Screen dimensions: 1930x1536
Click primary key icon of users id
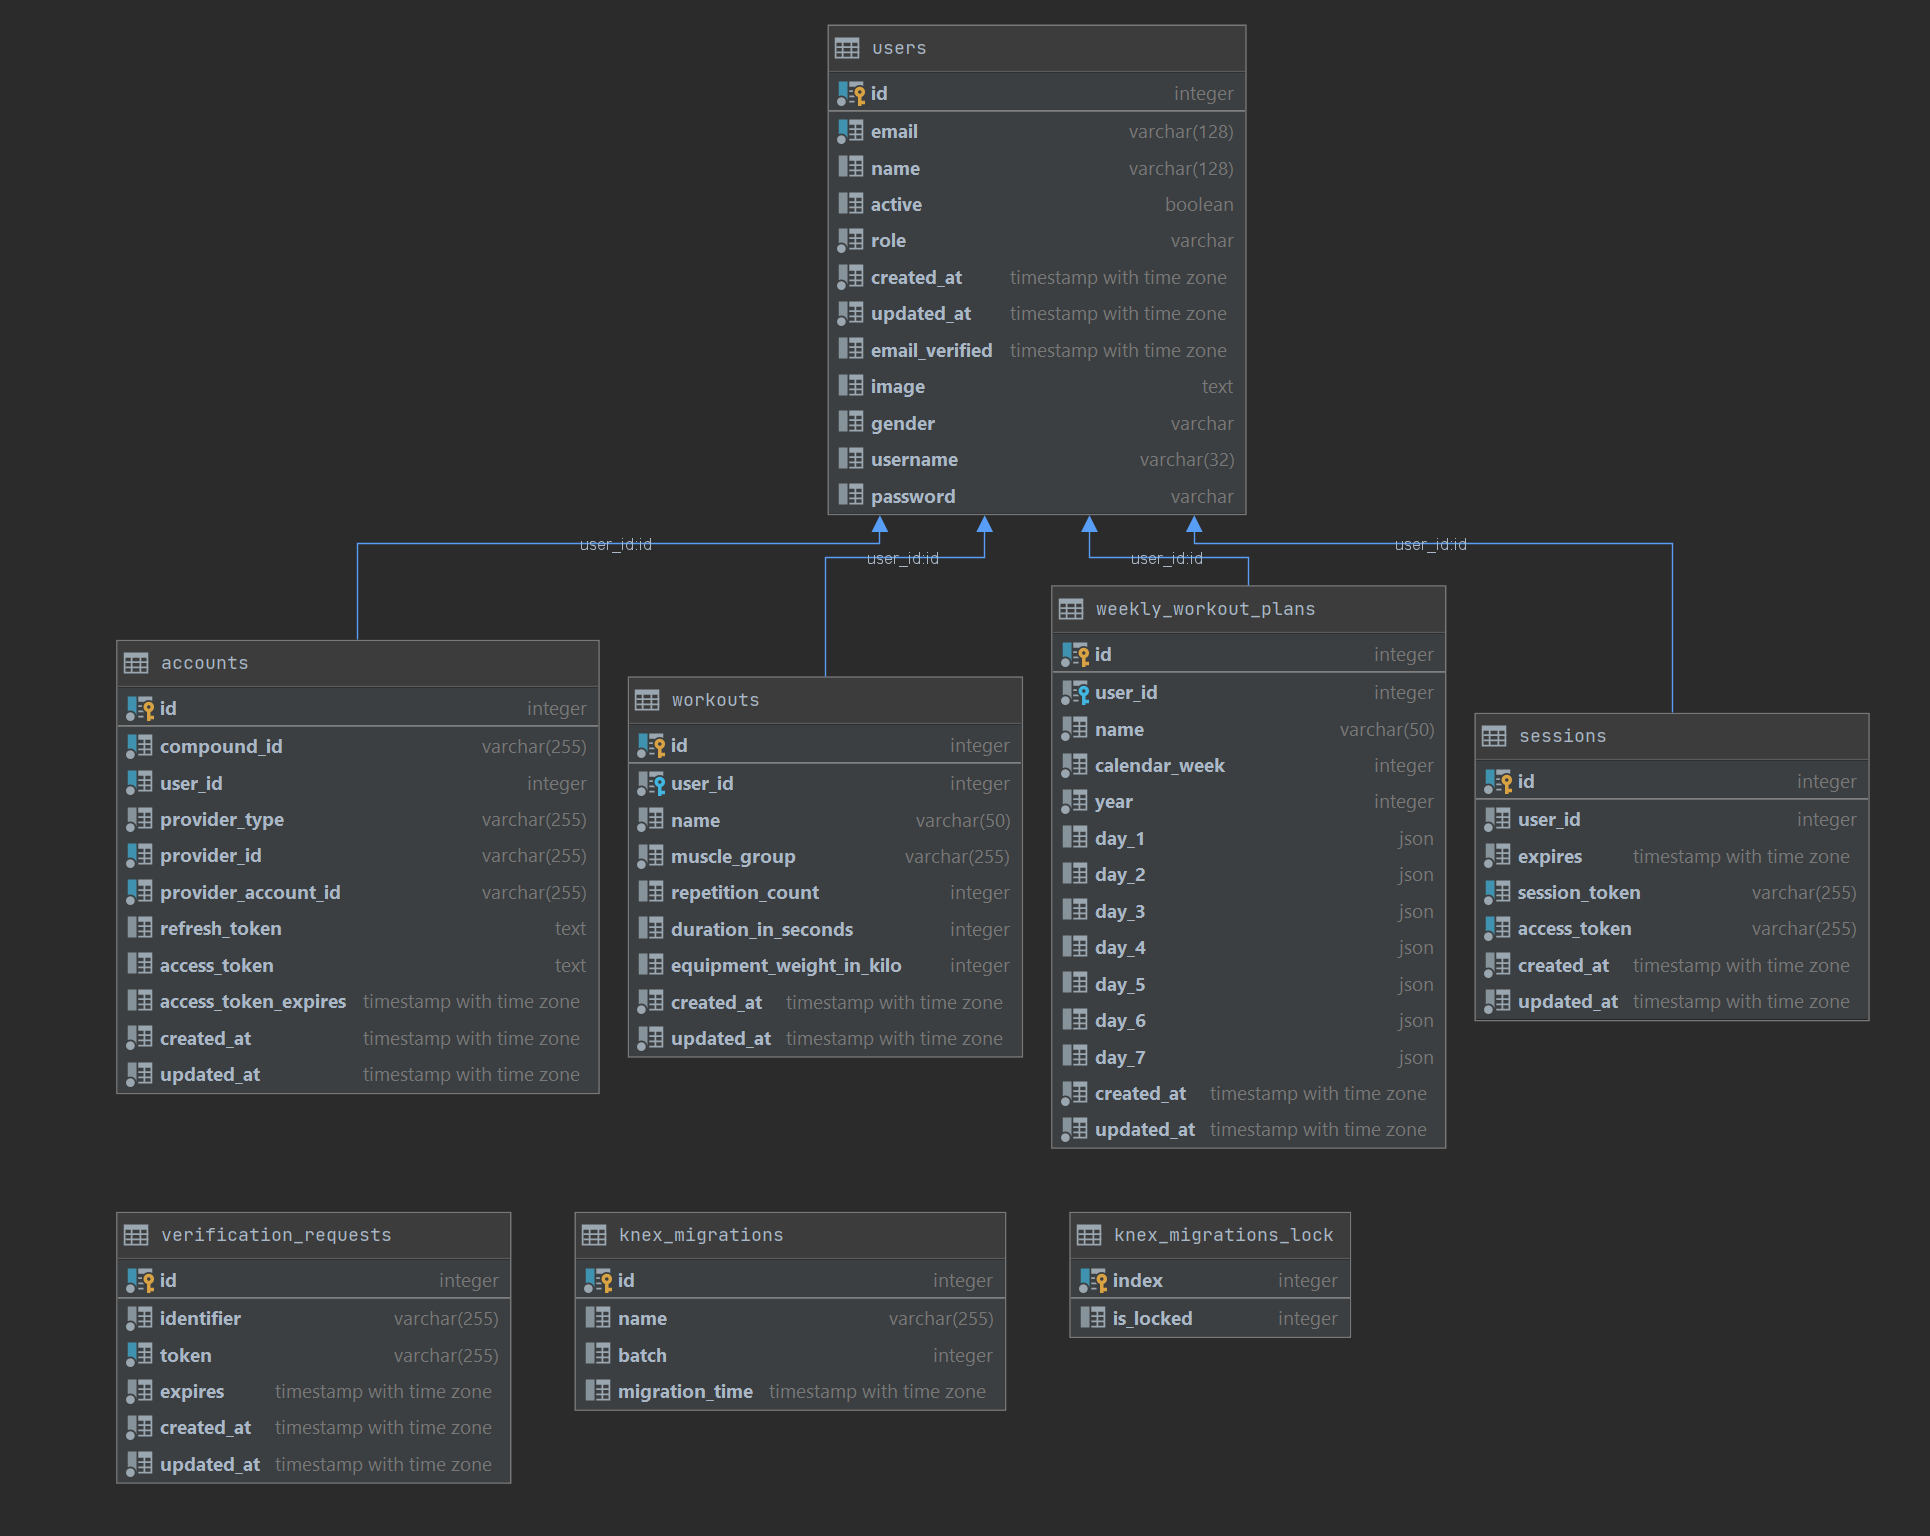click(x=851, y=93)
